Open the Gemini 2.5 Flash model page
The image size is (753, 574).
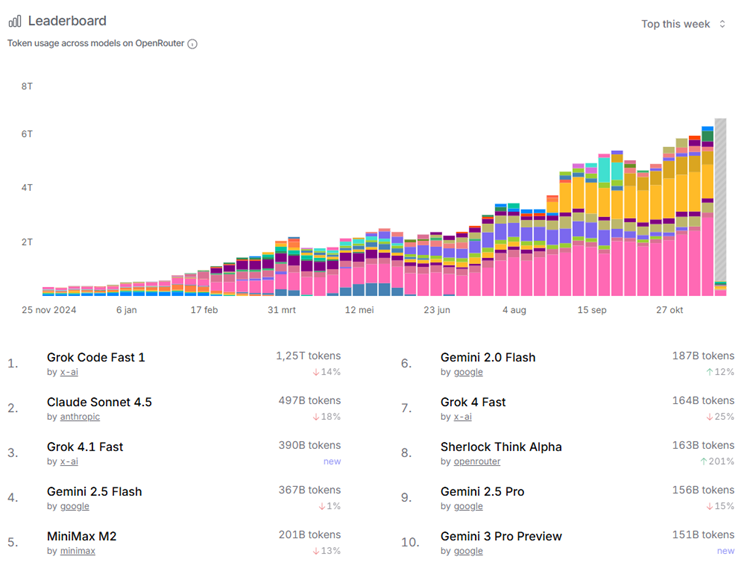(x=94, y=491)
